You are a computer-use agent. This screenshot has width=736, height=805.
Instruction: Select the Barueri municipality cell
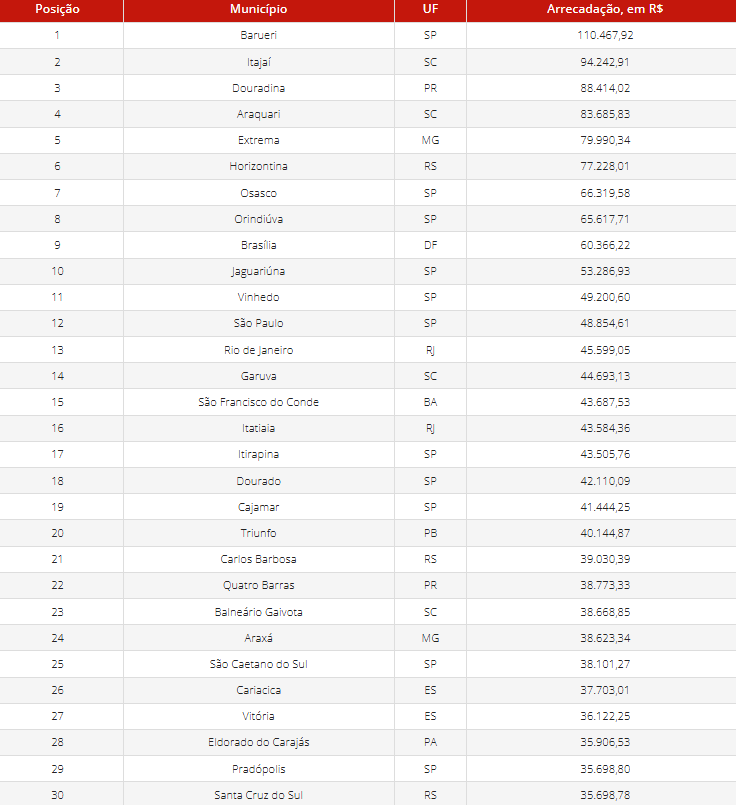click(x=258, y=36)
